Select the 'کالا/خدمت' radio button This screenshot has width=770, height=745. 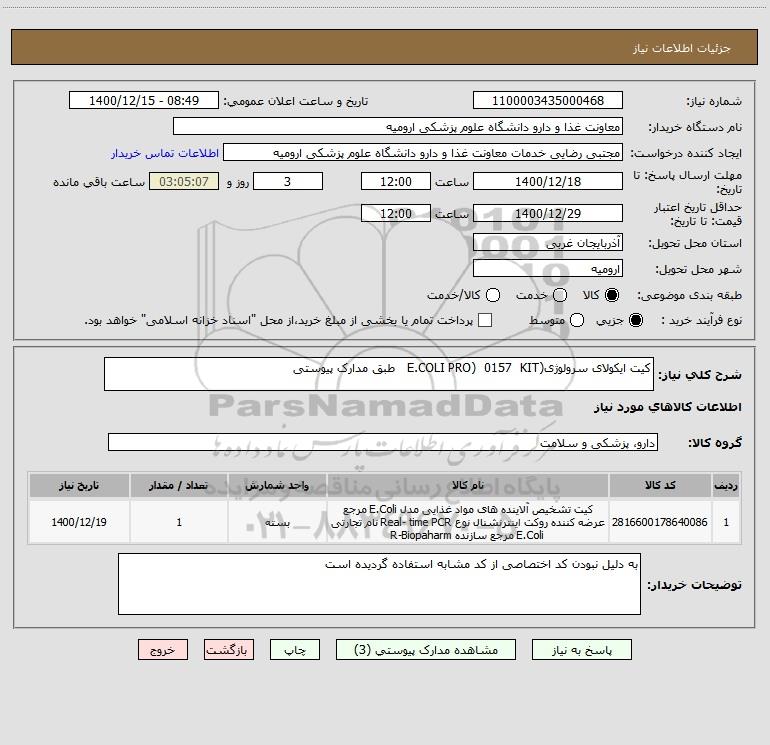click(x=493, y=295)
